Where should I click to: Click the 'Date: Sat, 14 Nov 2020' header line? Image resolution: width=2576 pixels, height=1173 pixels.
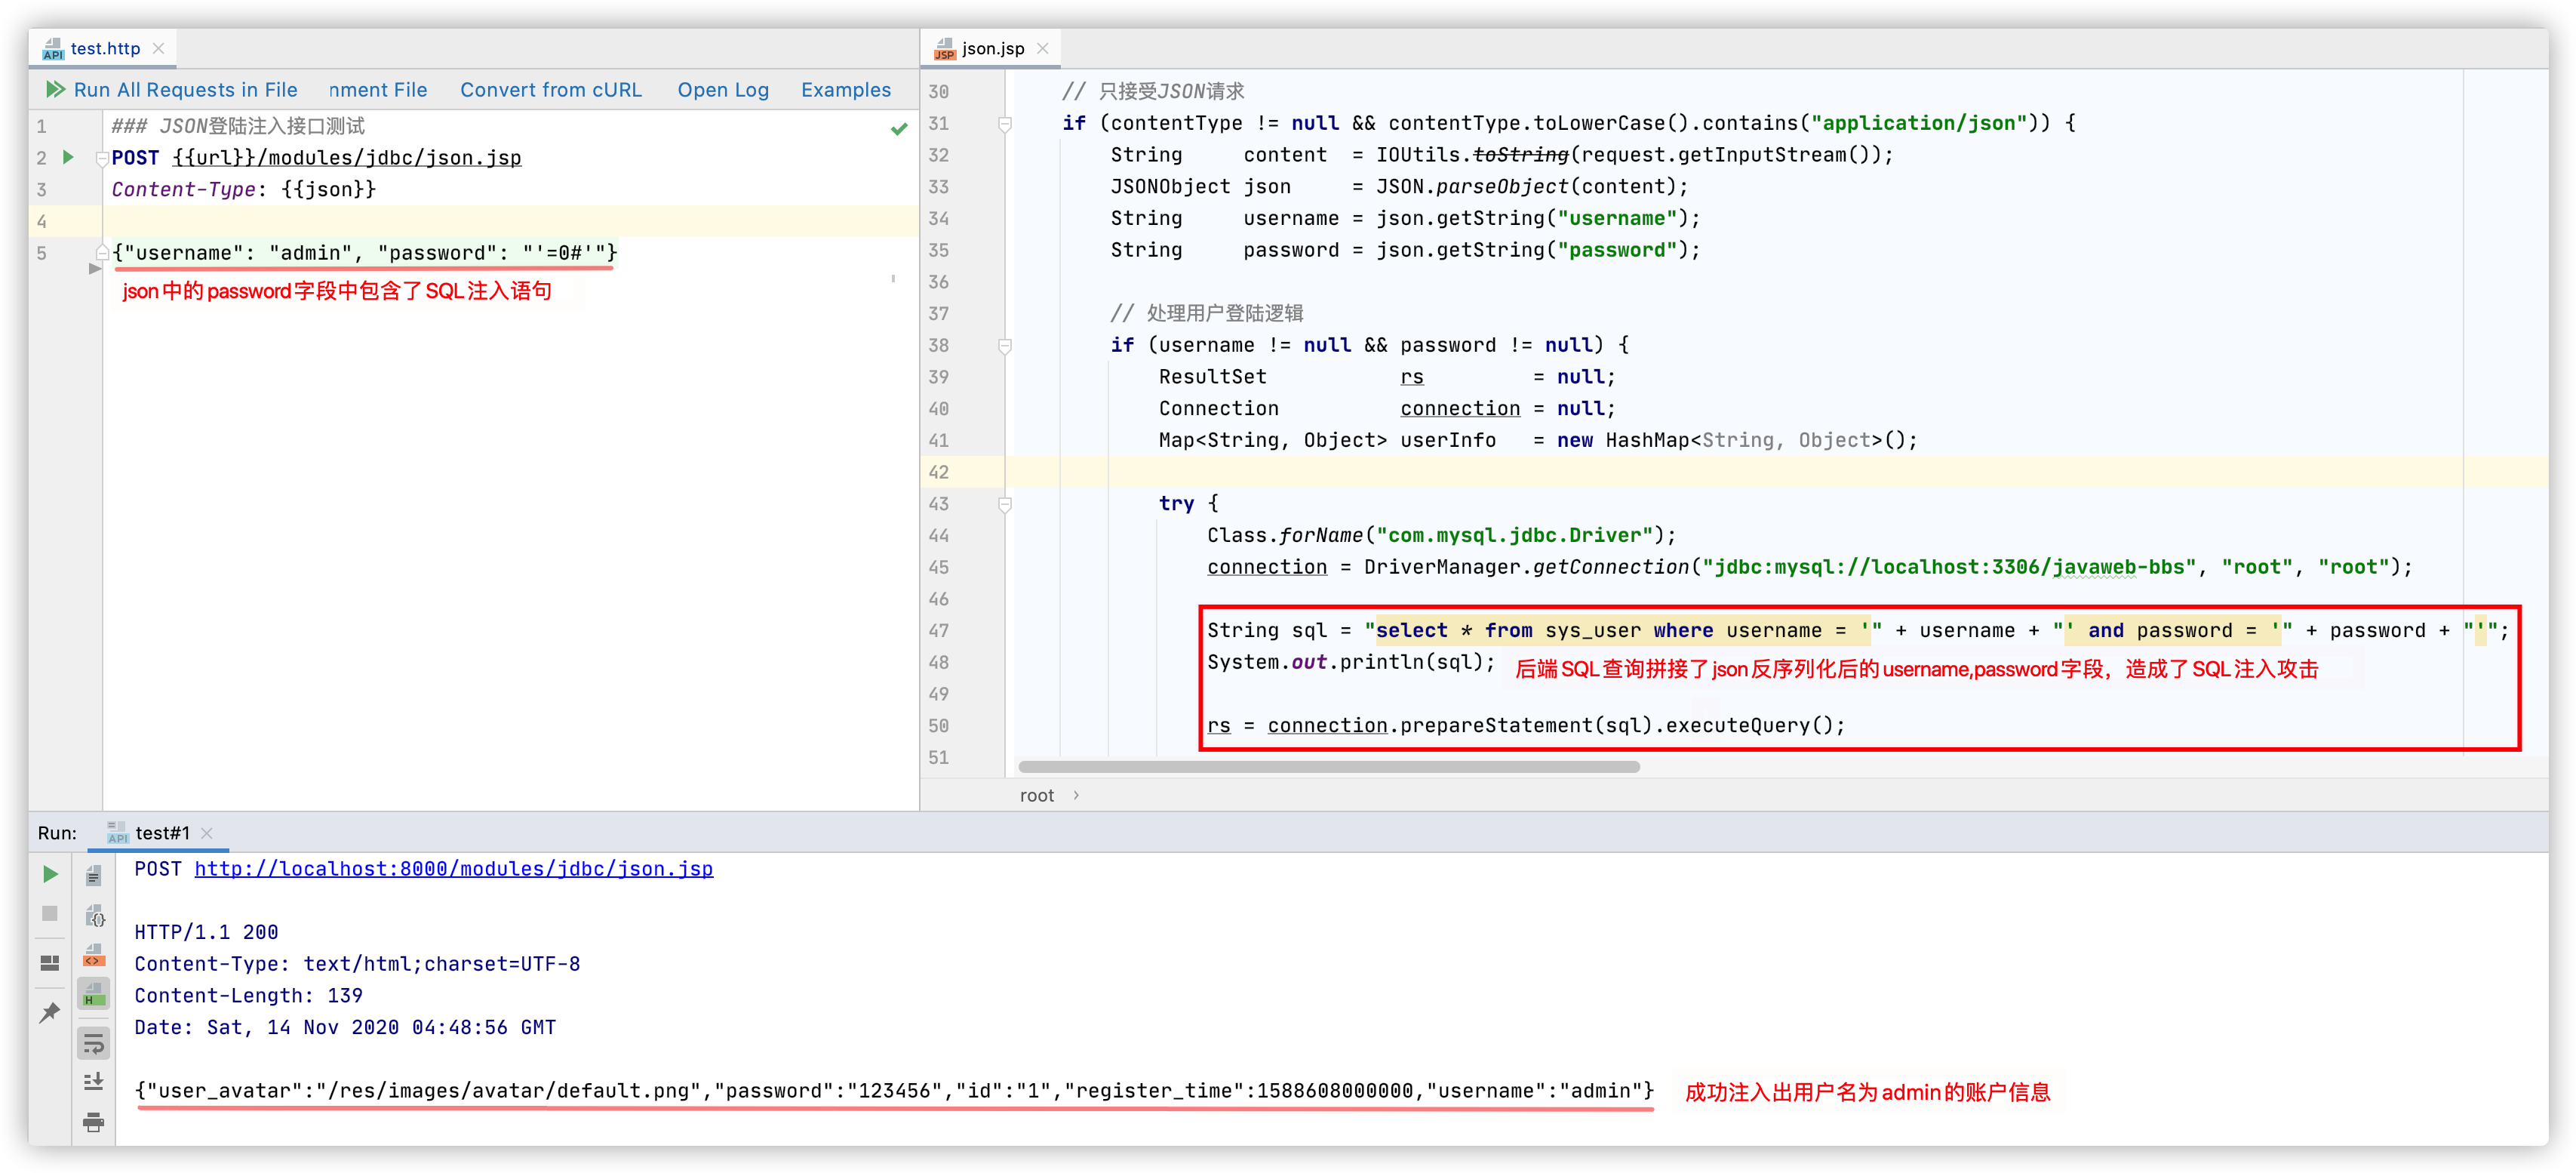(345, 1028)
